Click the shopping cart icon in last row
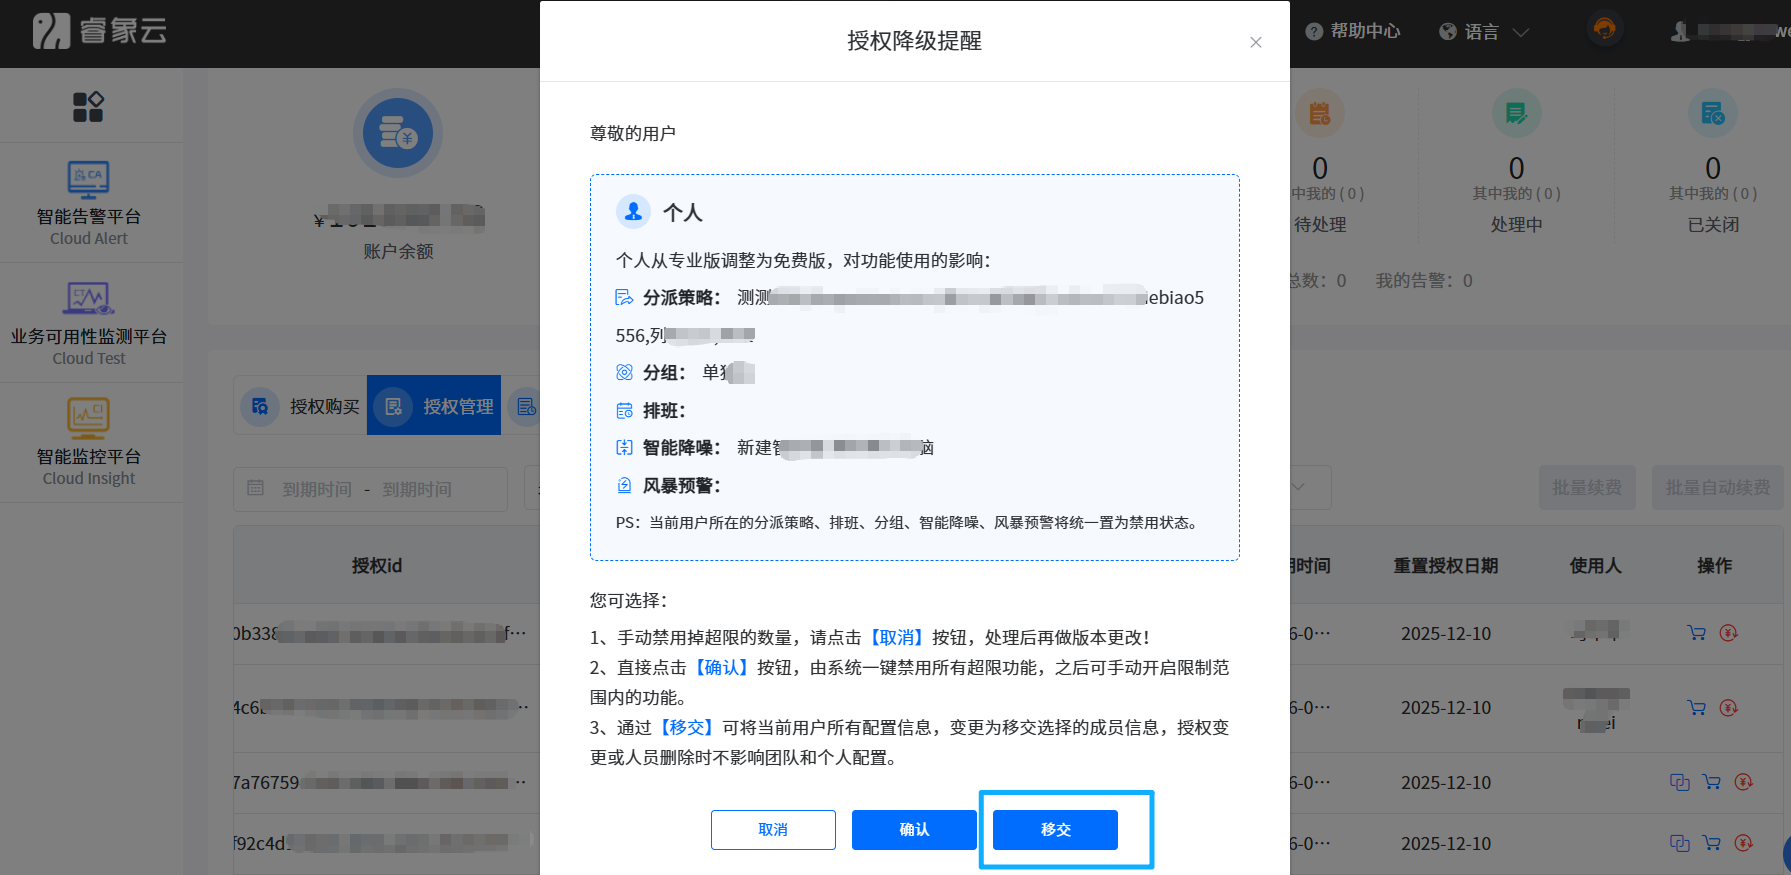Image resolution: width=1791 pixels, height=875 pixels. point(1711,843)
